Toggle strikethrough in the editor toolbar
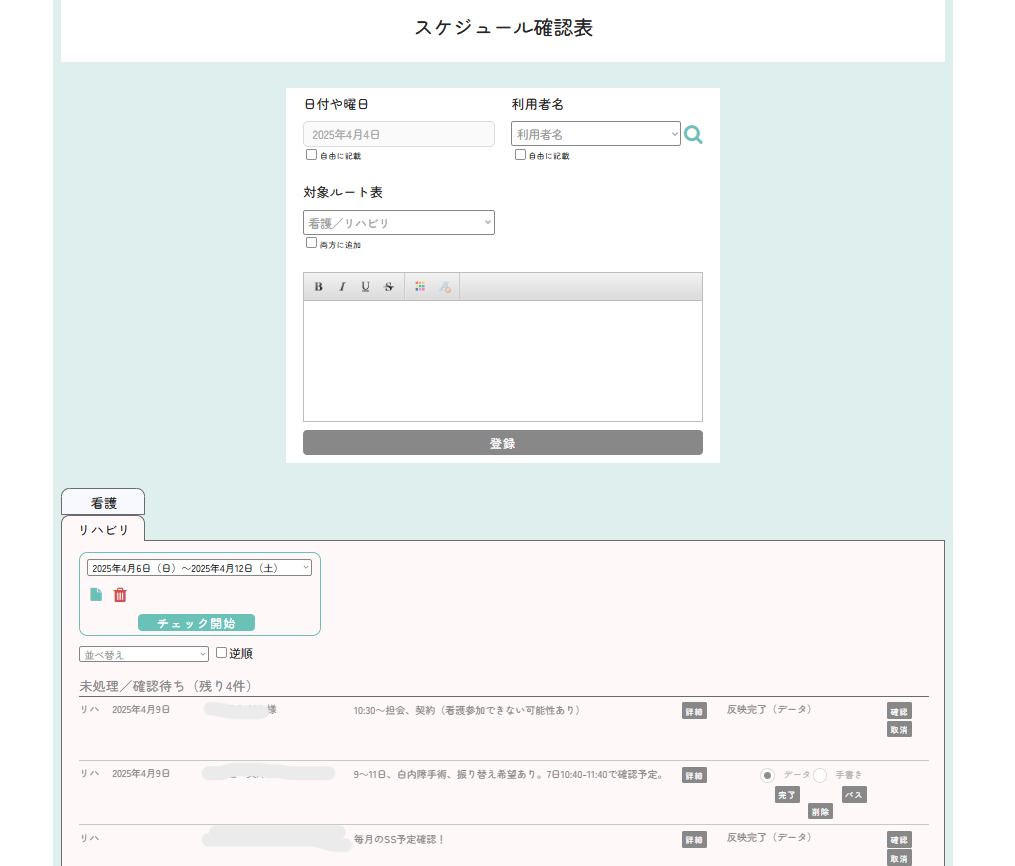Image resolution: width=1015 pixels, height=866 pixels. pyautogui.click(x=389, y=287)
